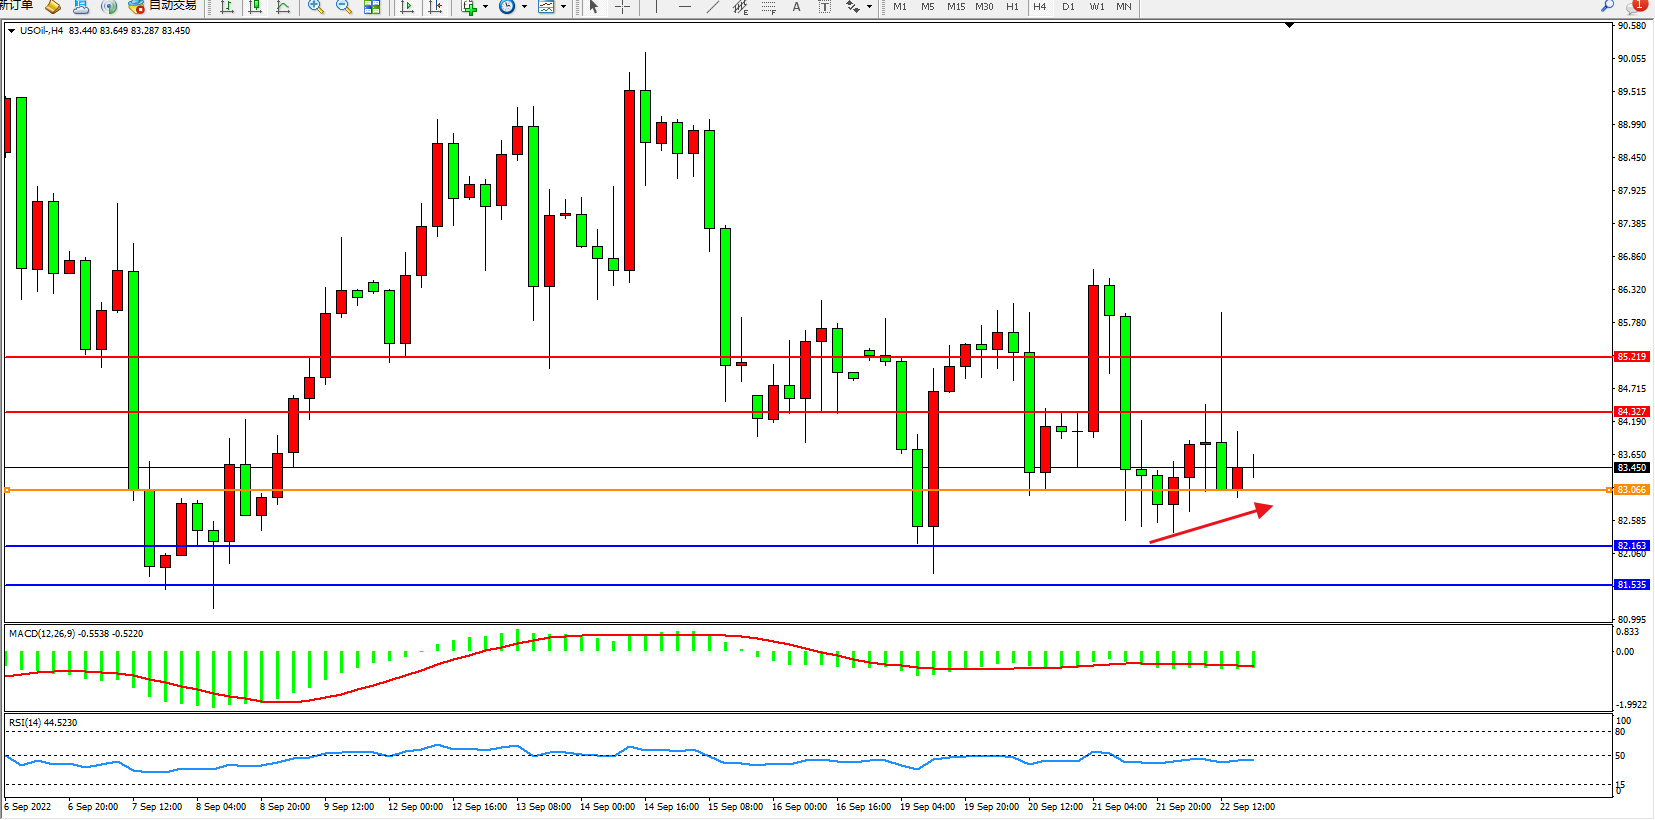Switch to the H1 timeframe
Screen dimensions: 1655x820
pyautogui.click(x=1012, y=7)
